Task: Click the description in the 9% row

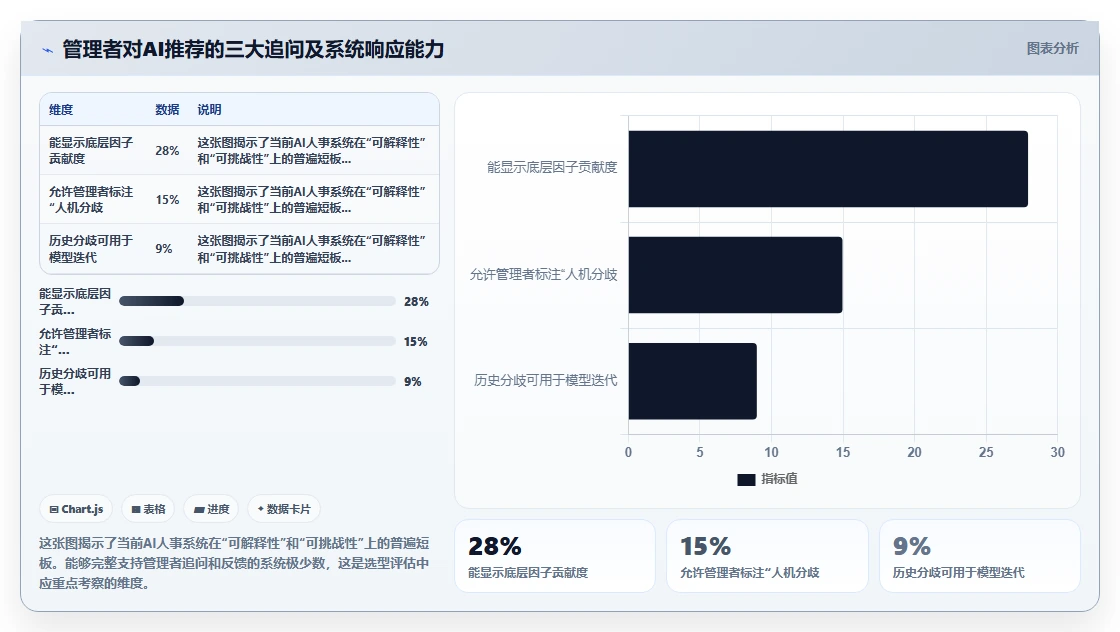Action: tap(311, 249)
